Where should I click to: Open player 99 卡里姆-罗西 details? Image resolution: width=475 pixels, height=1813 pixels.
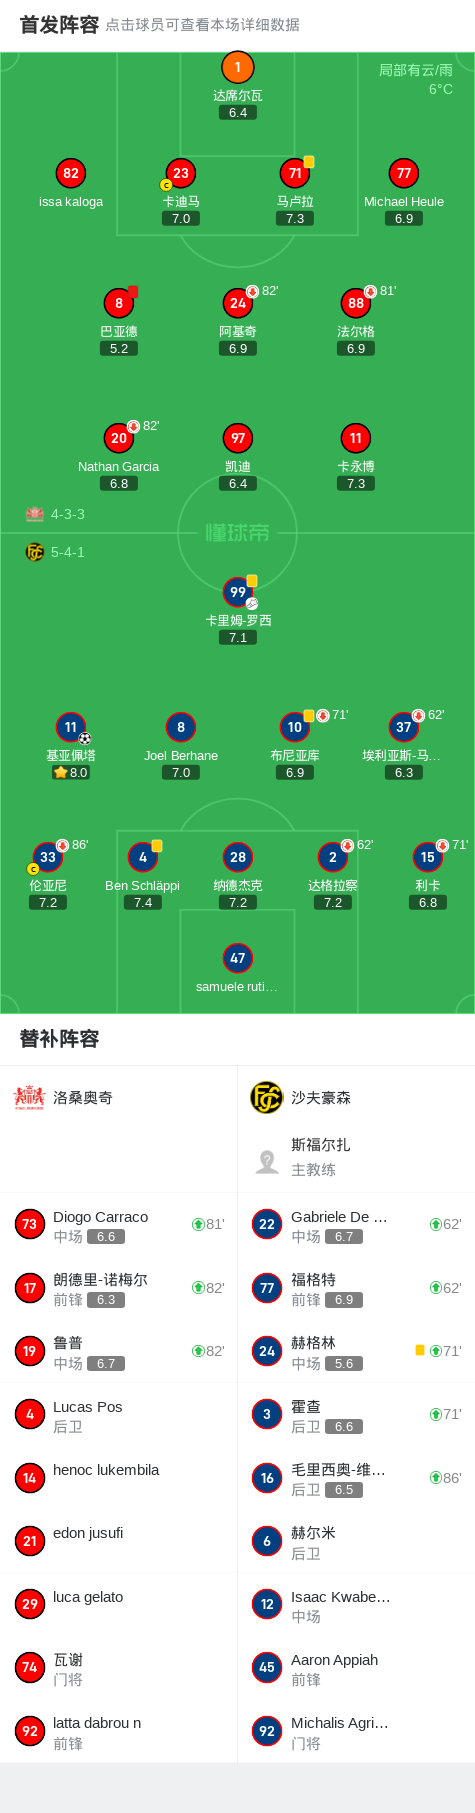[x=238, y=592]
